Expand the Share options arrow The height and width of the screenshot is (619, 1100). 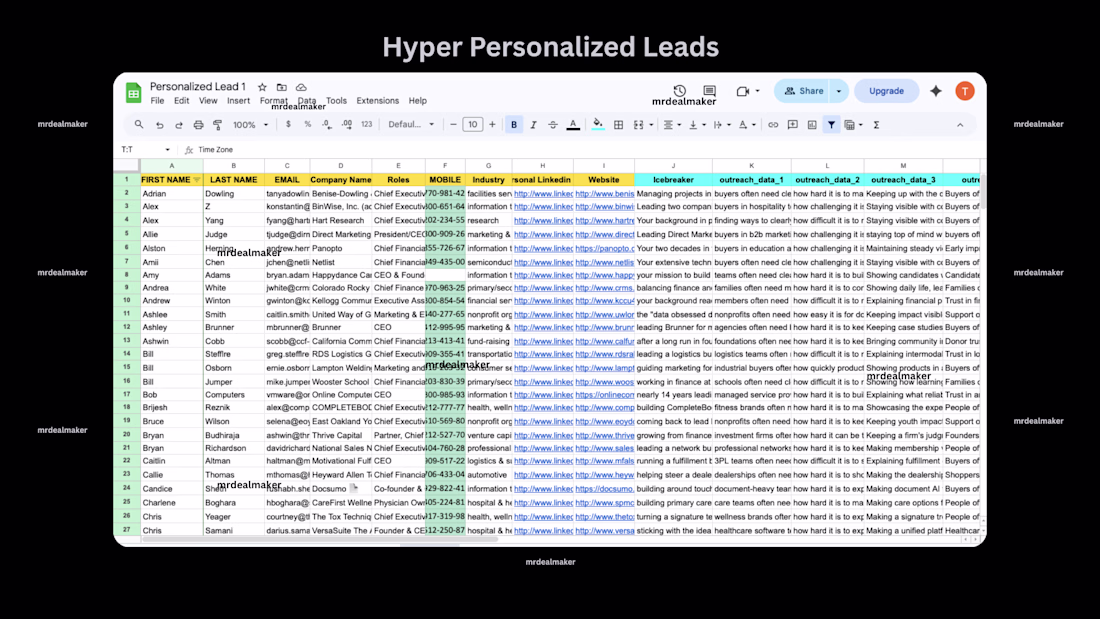coord(839,91)
